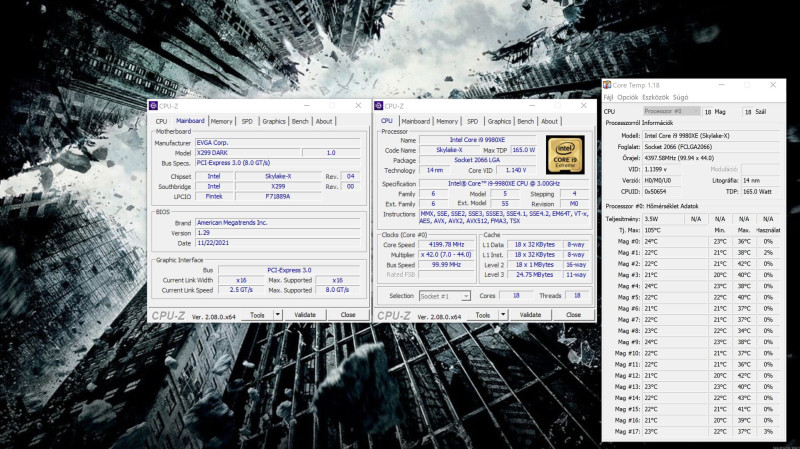
Task: Select Bench tab in the CPU CPU-Z window
Action: click(x=526, y=121)
